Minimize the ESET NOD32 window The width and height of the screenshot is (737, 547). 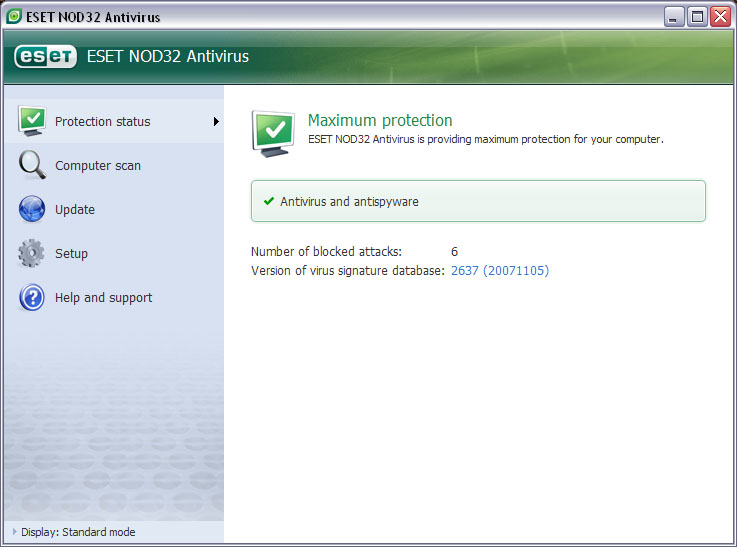[x=674, y=17]
